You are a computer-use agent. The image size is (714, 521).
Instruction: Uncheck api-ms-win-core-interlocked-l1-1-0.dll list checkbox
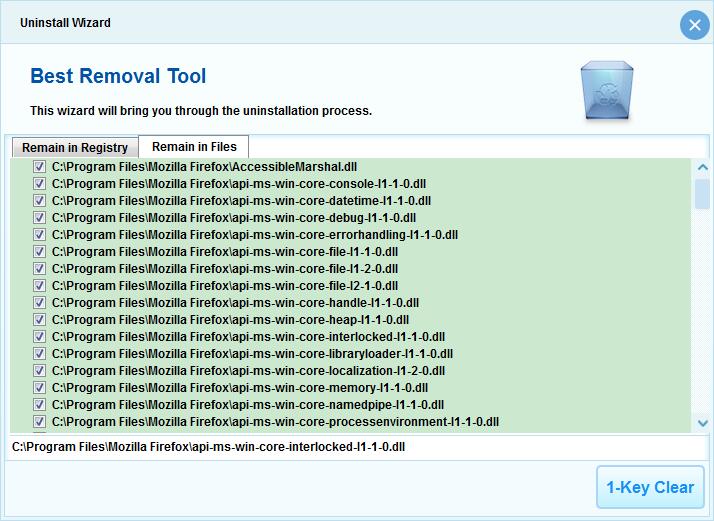pos(39,337)
